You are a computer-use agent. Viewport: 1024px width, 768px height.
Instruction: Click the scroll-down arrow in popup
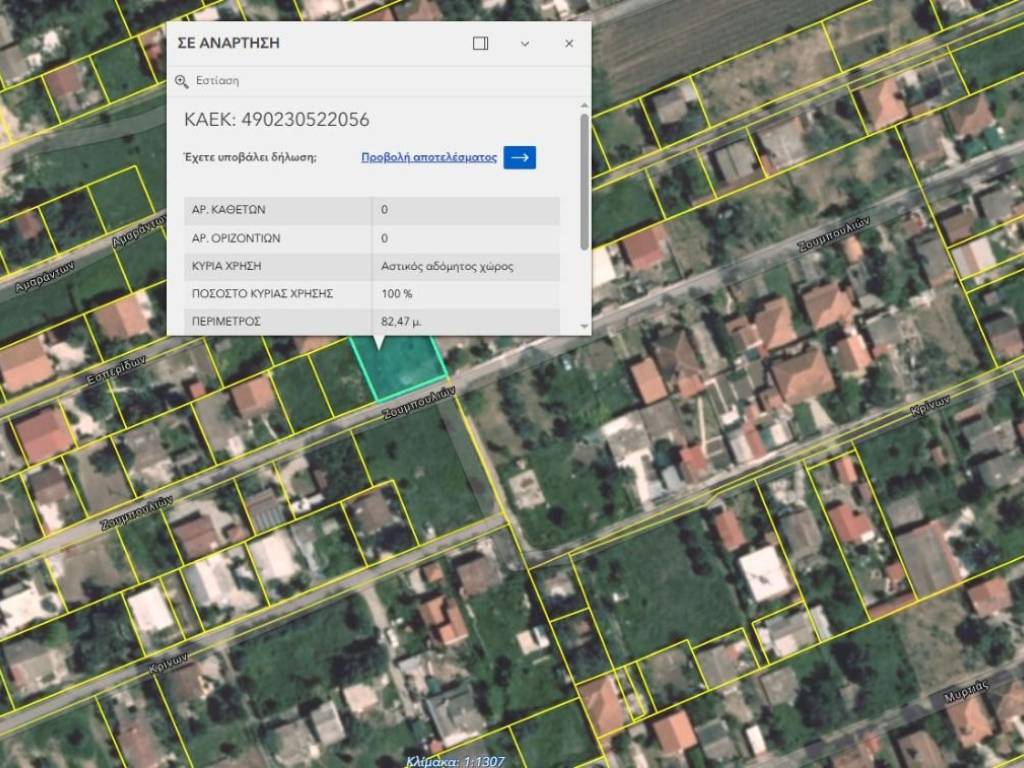(x=584, y=327)
